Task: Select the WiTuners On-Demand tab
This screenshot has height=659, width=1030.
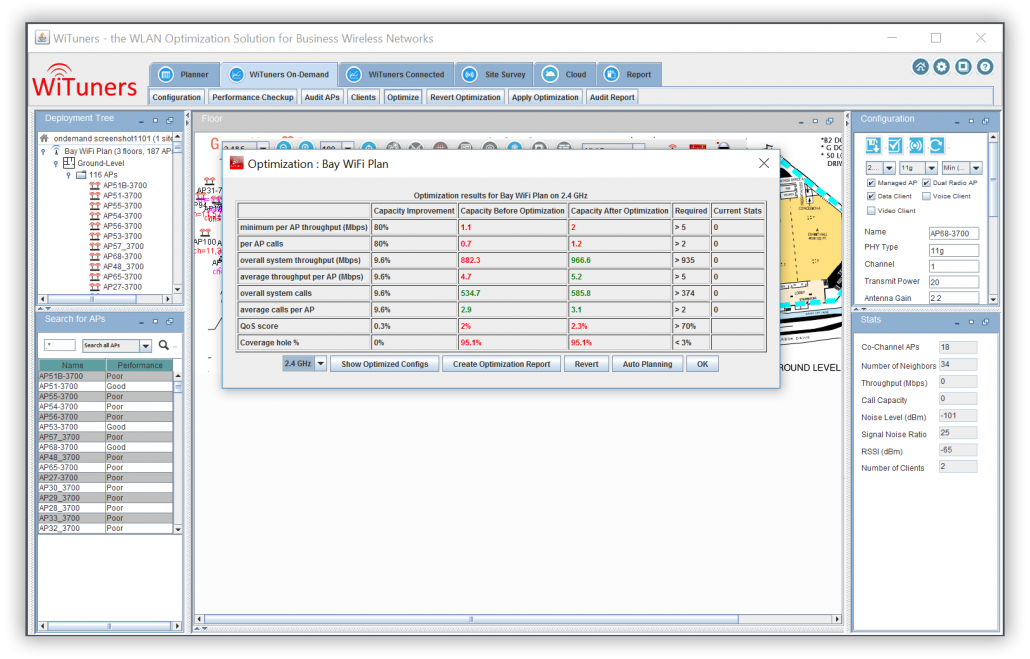Action: [x=279, y=74]
